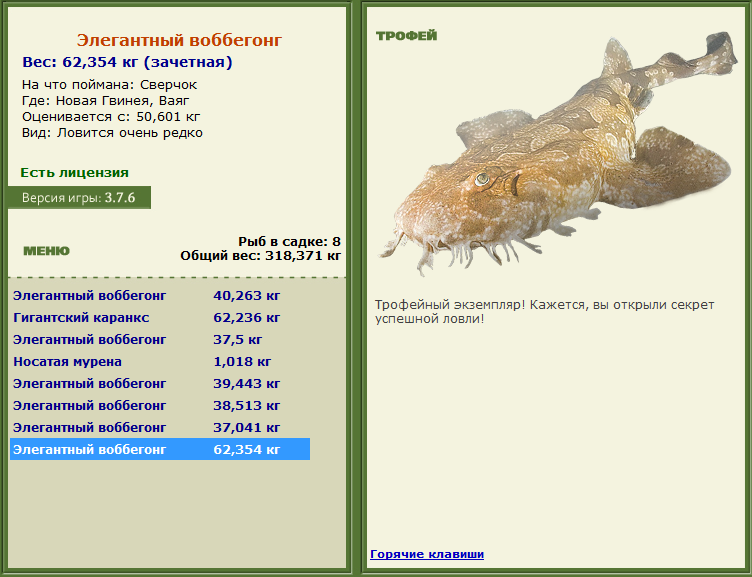Click the Где: Новая Гвинея, Ваяг line
The width and height of the screenshot is (752, 577).
point(106,101)
